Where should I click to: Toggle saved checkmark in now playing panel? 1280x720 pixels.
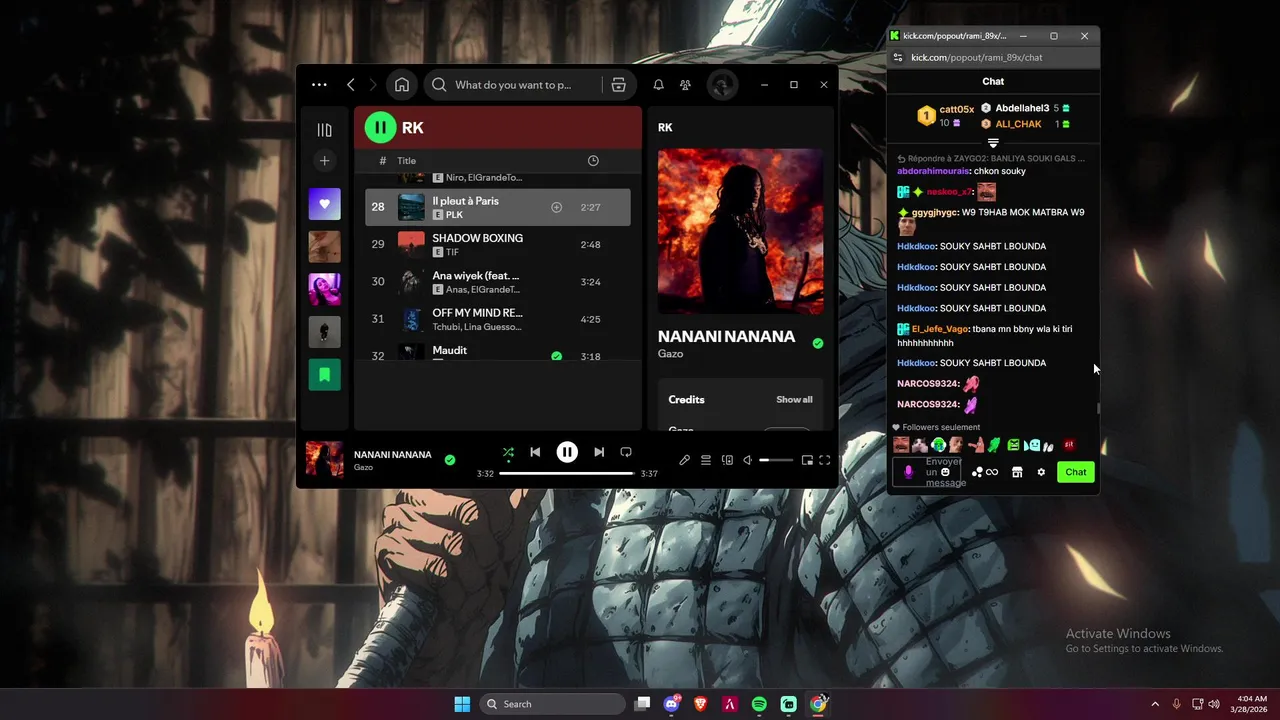point(818,343)
